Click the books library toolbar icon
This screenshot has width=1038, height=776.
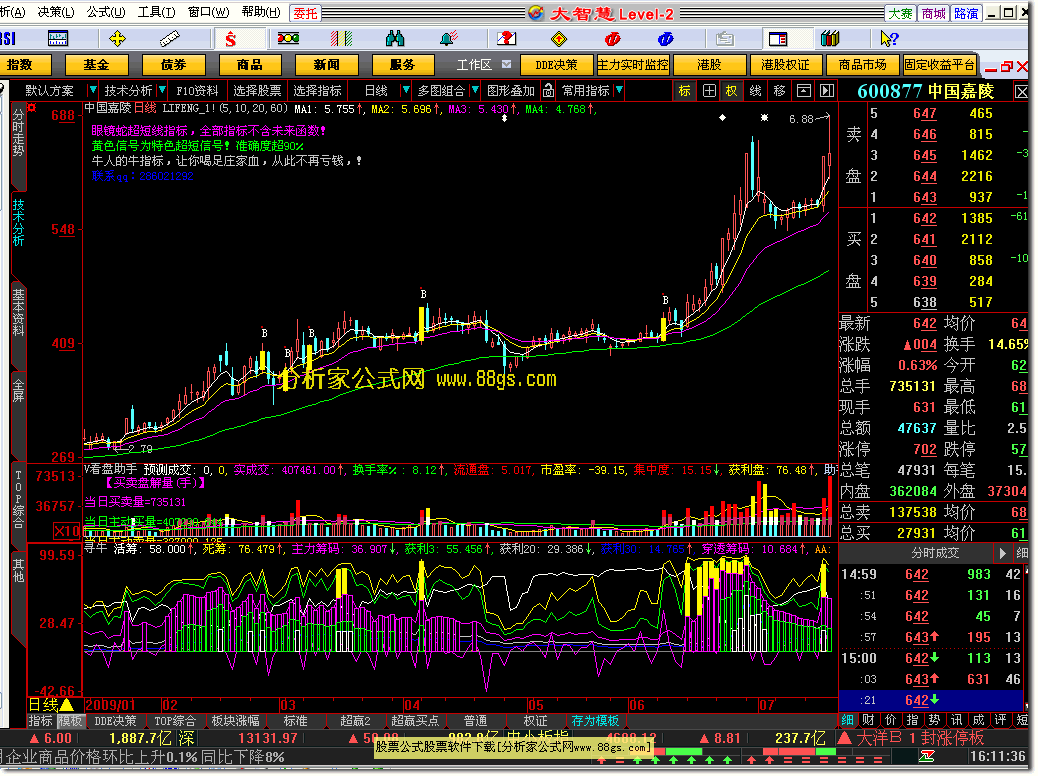[x=830, y=39]
